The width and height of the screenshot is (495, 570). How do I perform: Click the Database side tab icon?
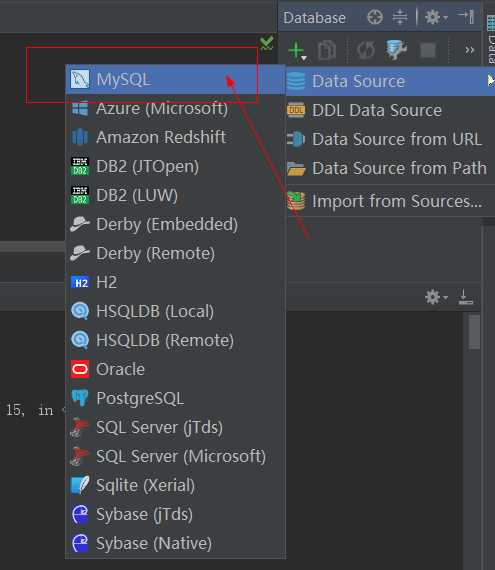tap(491, 23)
